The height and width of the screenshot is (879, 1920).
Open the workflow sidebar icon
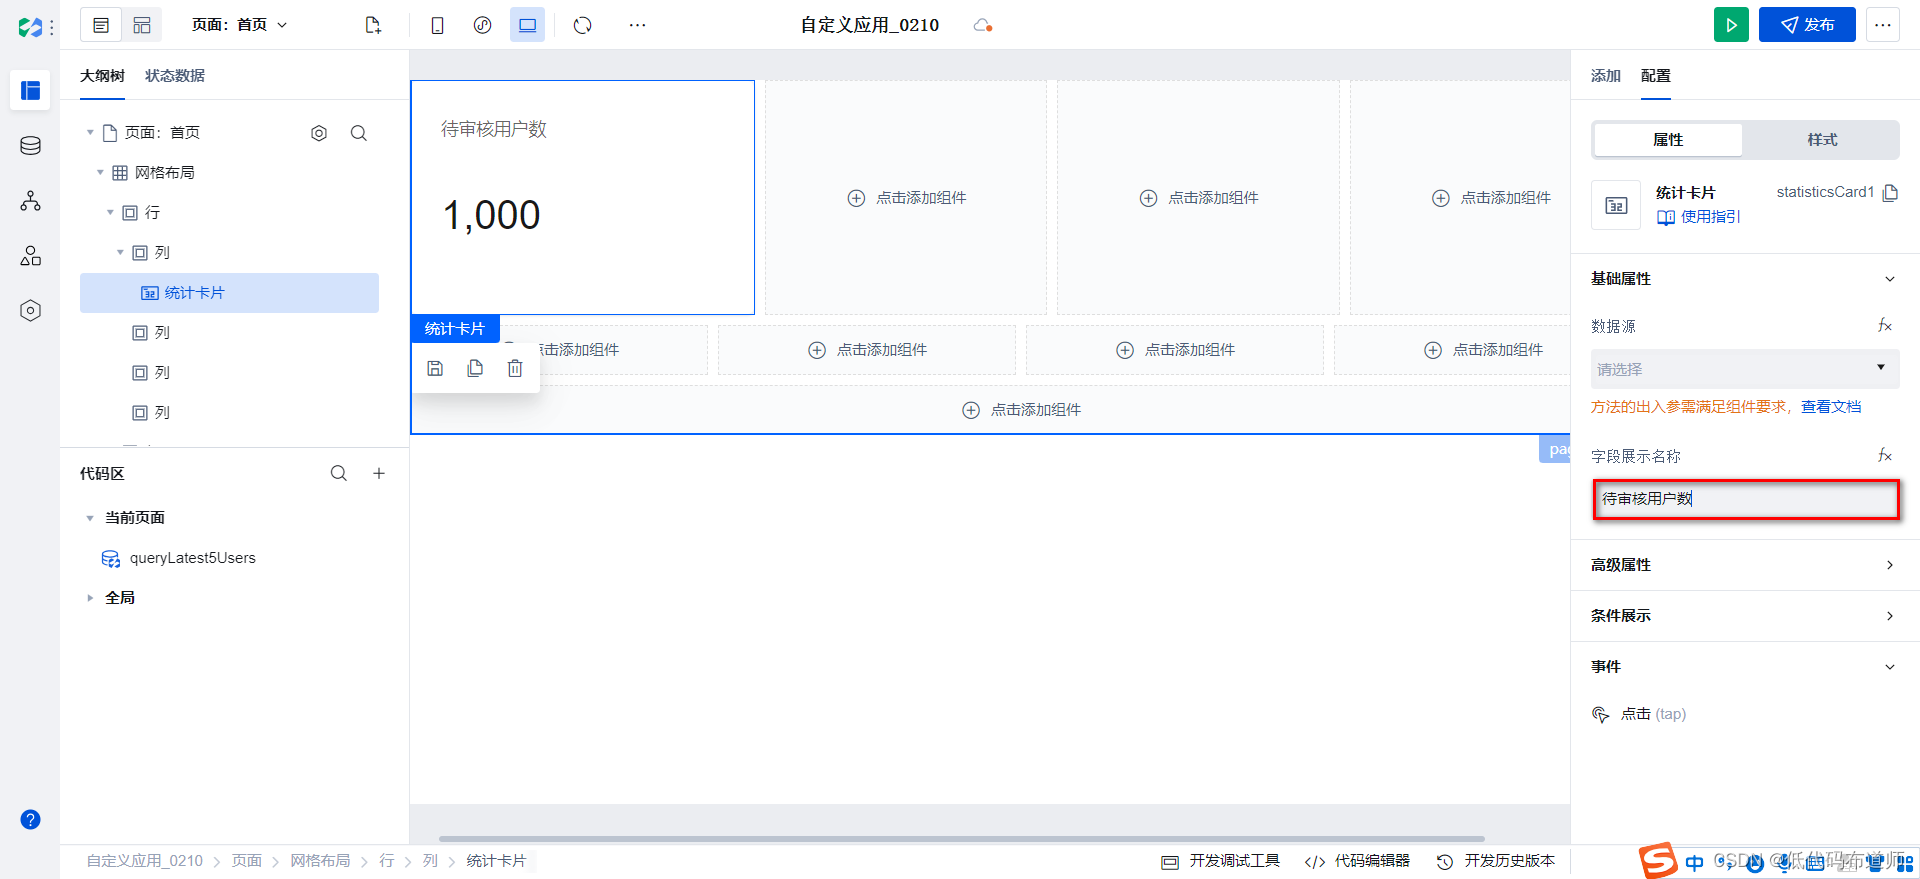(30, 201)
